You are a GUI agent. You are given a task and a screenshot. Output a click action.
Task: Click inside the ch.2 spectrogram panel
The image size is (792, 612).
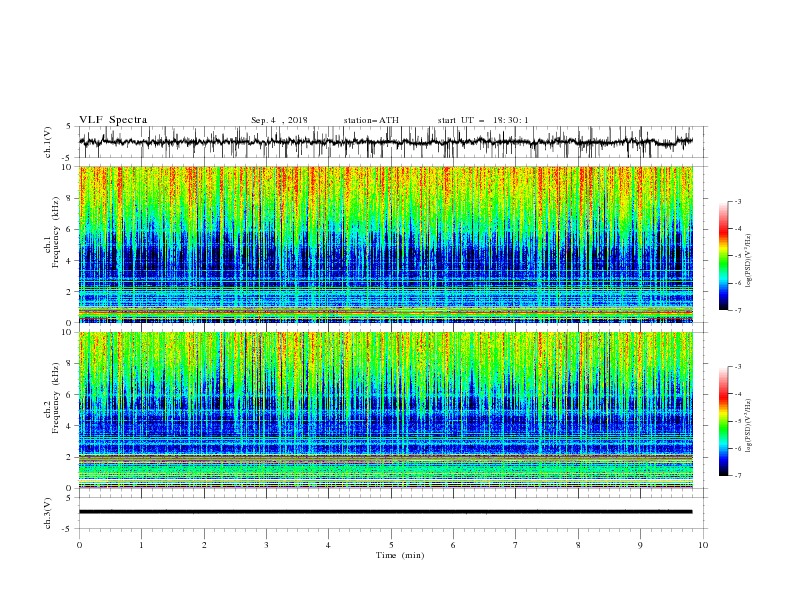tap(386, 410)
